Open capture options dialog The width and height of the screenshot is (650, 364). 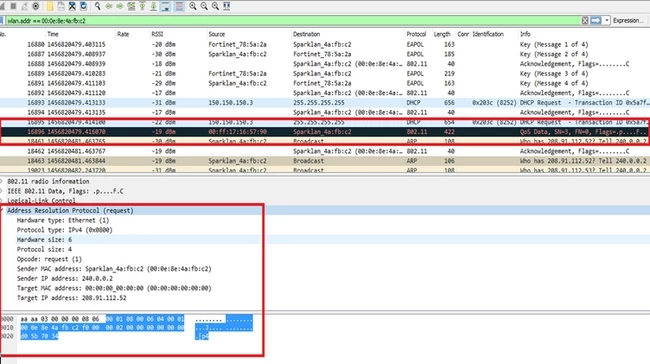pos(36,6)
